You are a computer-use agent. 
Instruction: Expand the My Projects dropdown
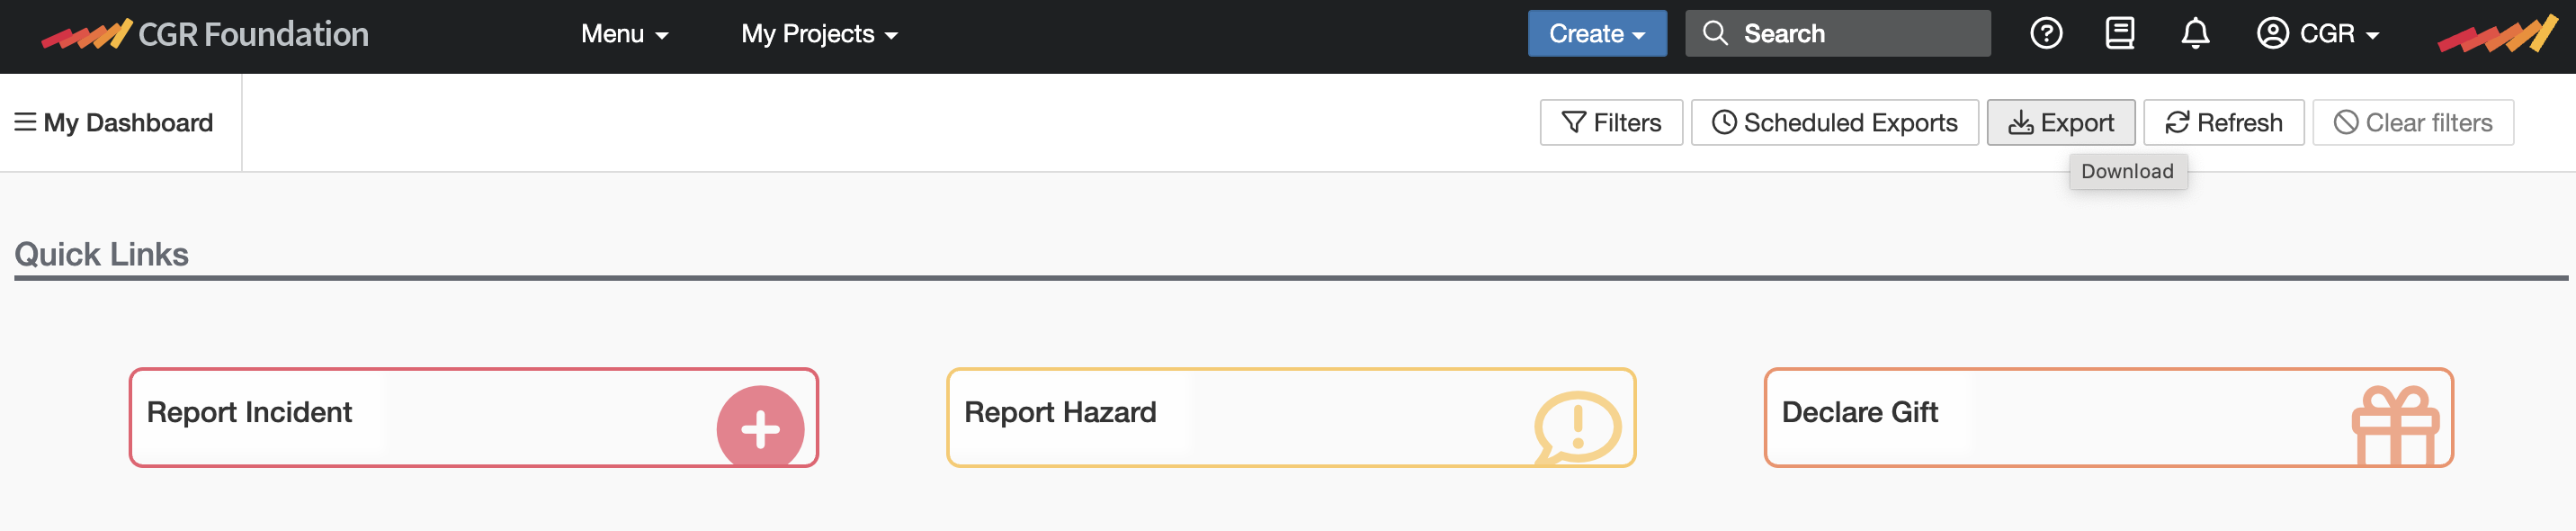819,33
